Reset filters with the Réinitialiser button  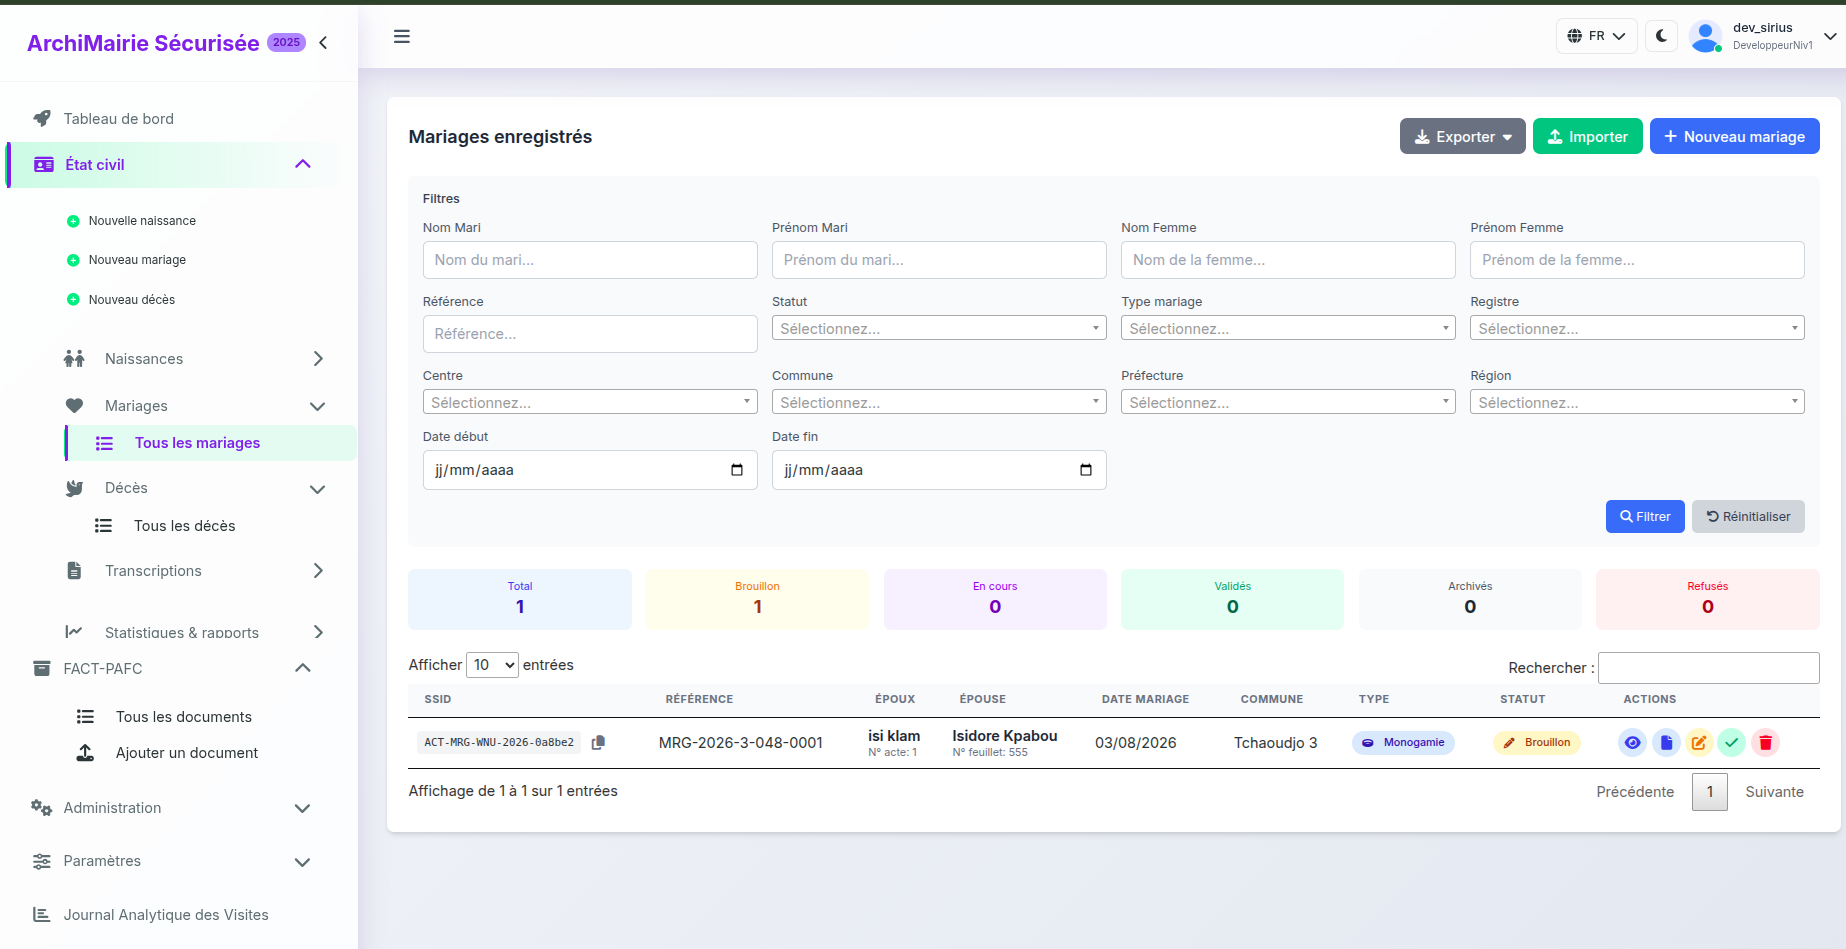tap(1748, 516)
